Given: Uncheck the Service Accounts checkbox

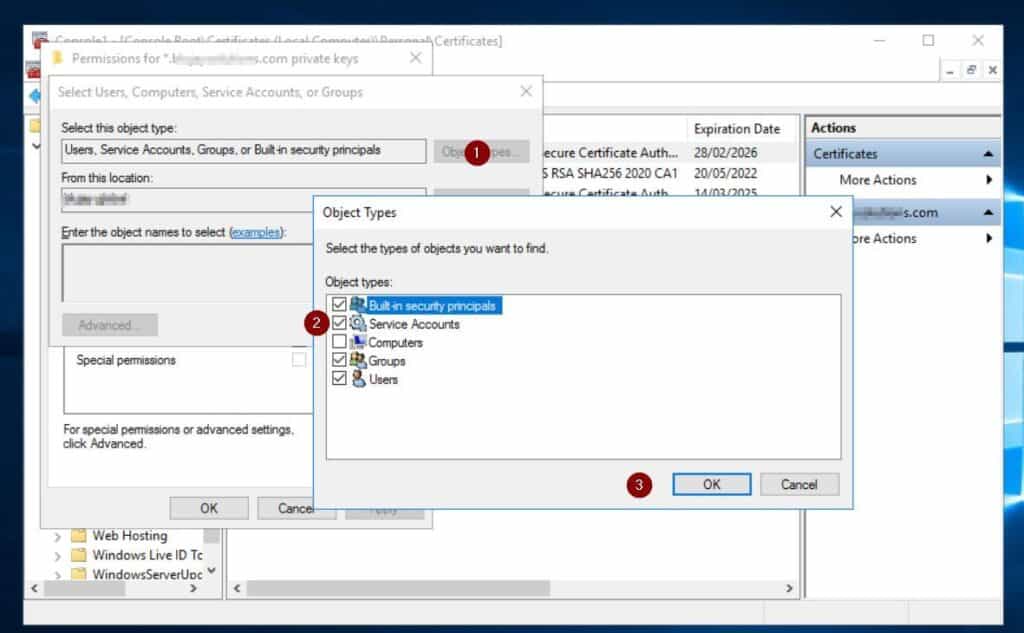Looking at the screenshot, I should (339, 323).
